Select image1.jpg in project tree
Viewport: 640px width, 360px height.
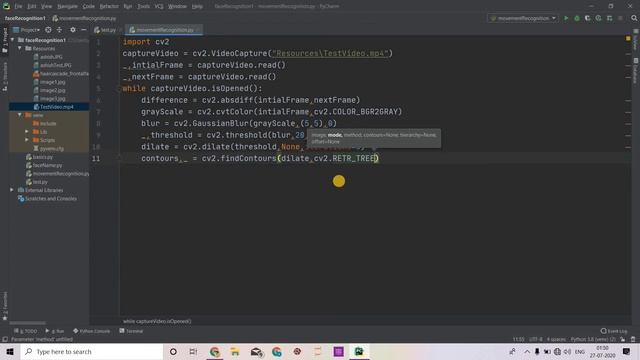[x=52, y=82]
